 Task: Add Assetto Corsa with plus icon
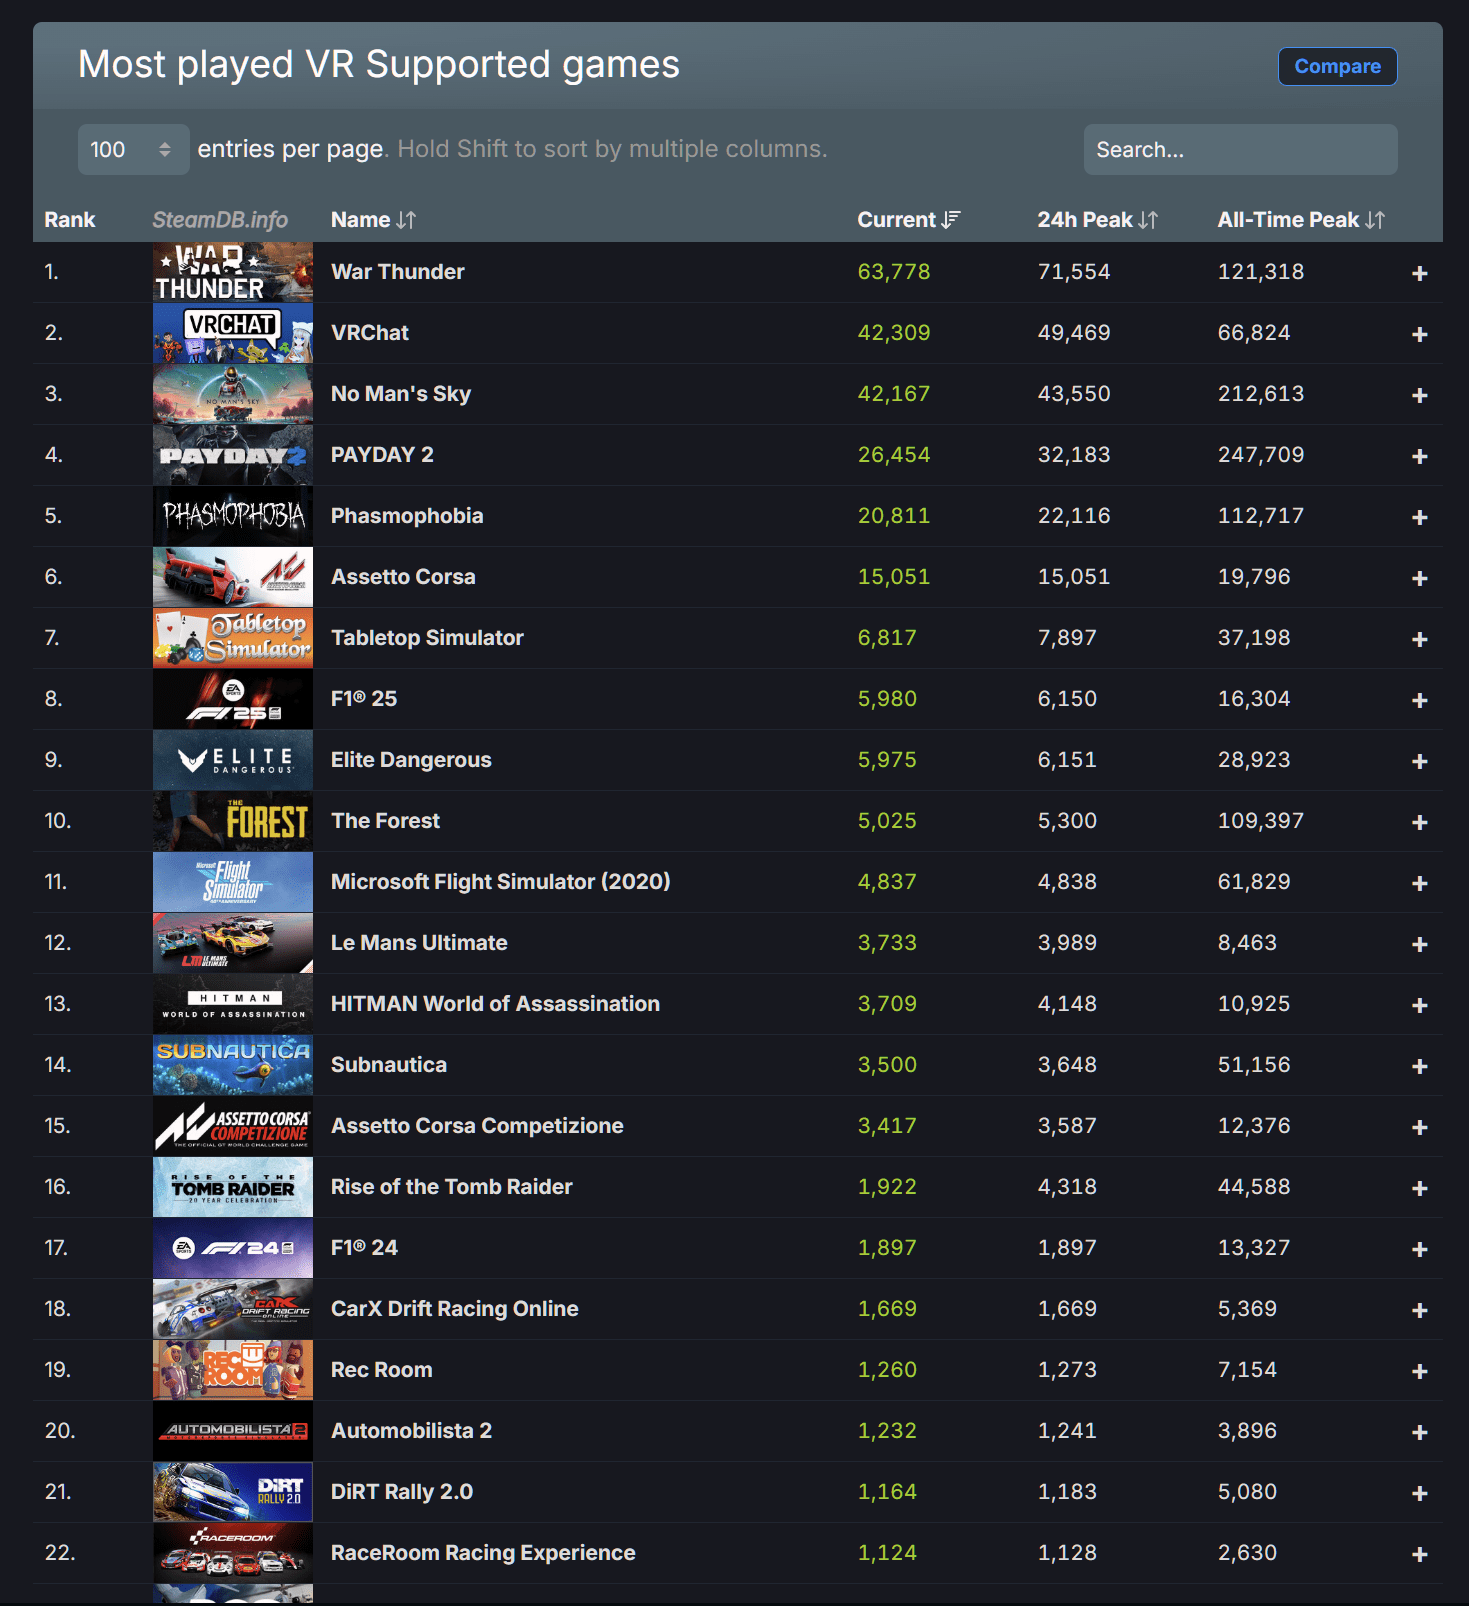click(x=1419, y=578)
